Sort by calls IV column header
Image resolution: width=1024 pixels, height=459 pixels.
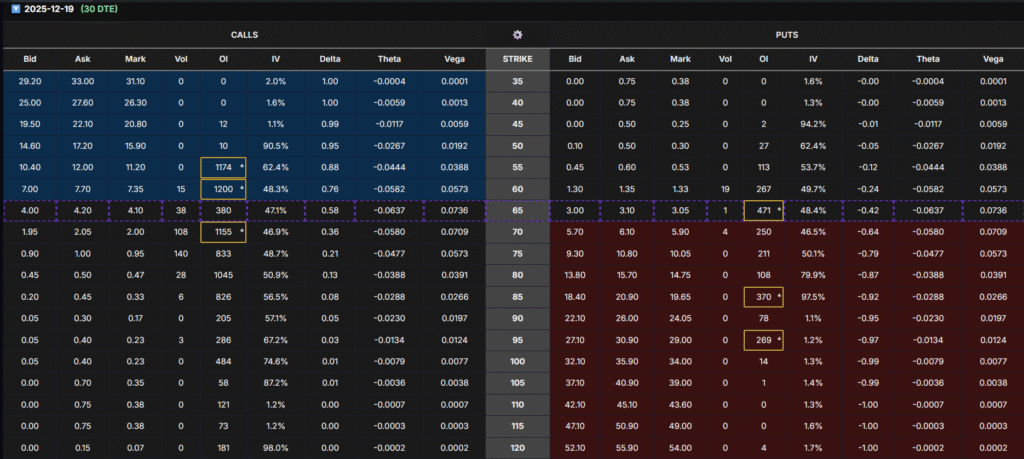tap(276, 59)
